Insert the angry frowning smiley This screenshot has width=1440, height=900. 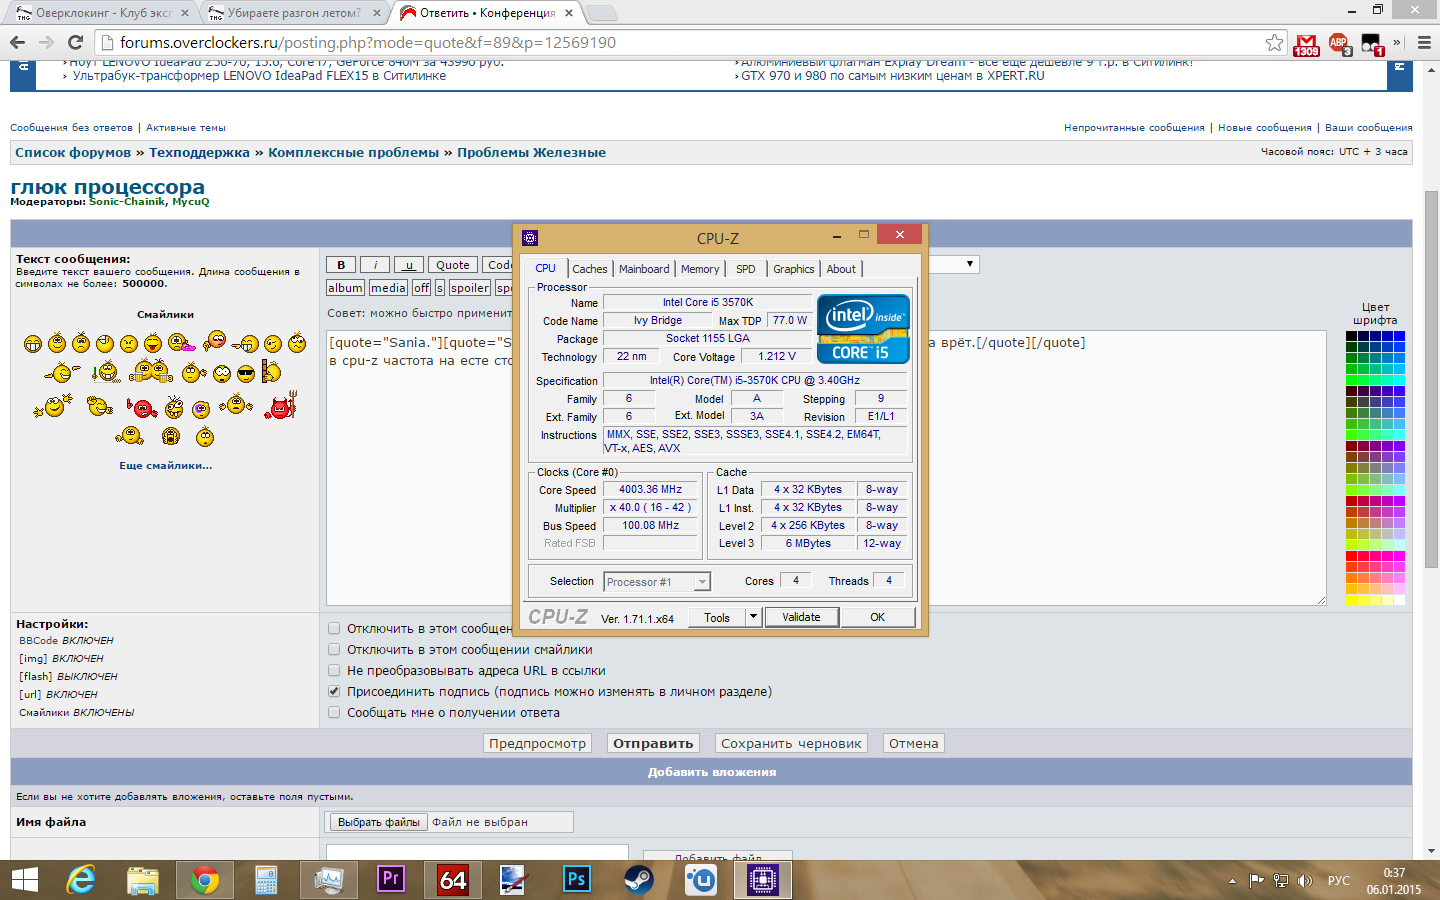tap(128, 343)
